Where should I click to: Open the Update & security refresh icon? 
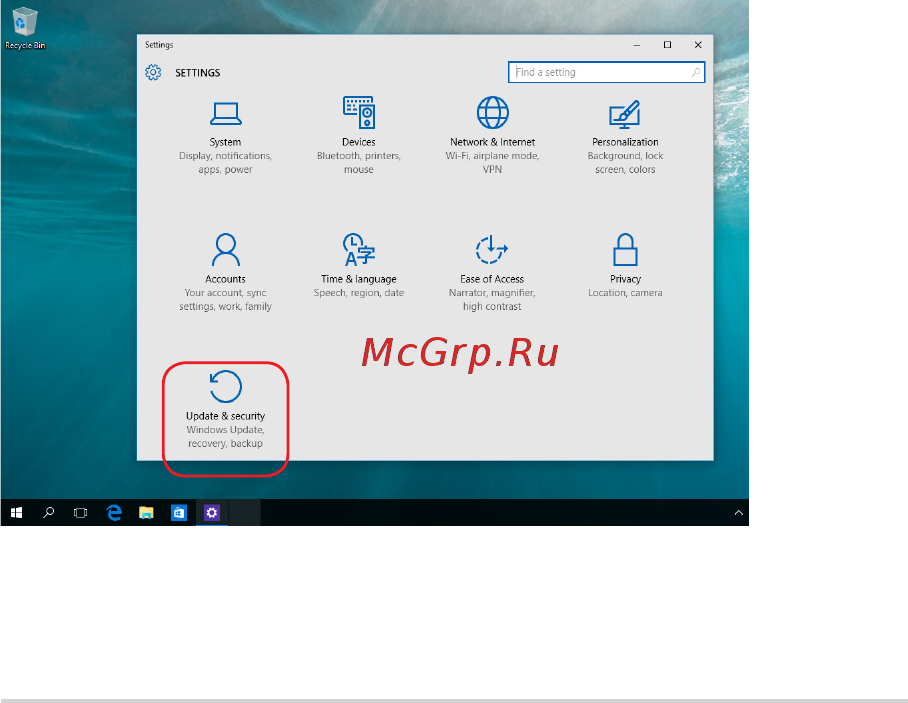pyautogui.click(x=225, y=386)
